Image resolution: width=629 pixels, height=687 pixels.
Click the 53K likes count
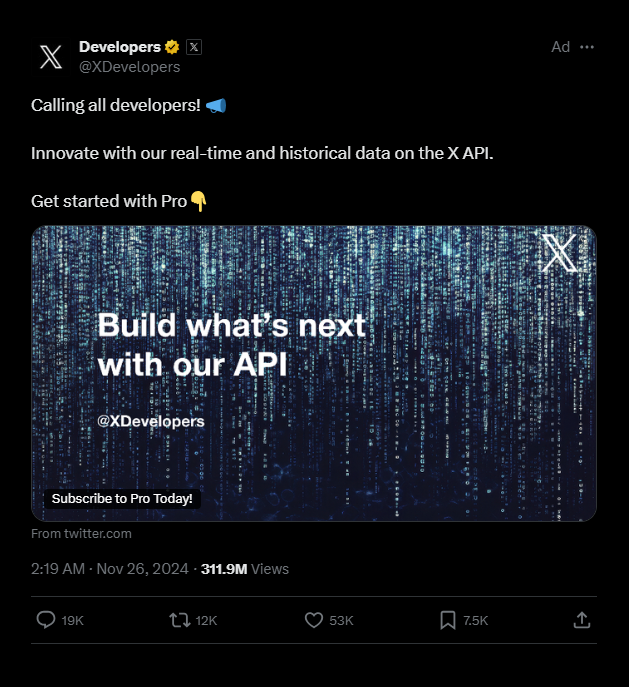(341, 620)
